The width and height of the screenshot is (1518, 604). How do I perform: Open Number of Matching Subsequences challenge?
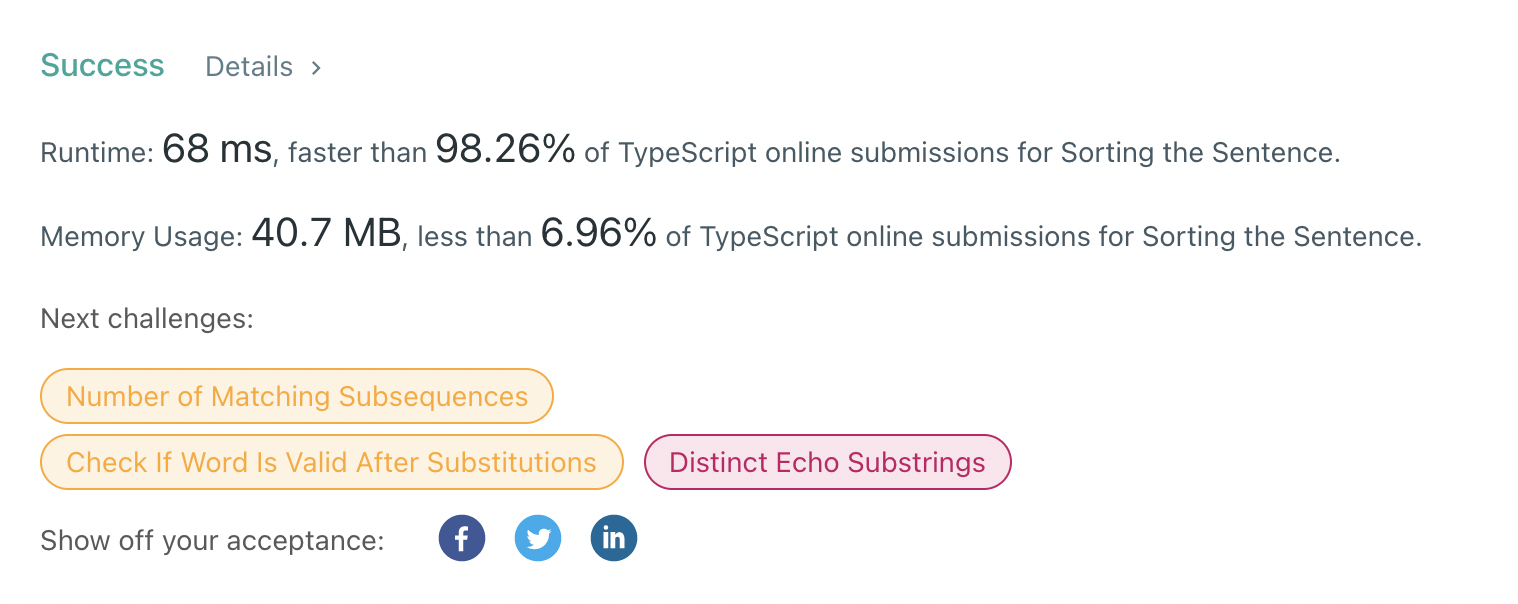coord(297,396)
